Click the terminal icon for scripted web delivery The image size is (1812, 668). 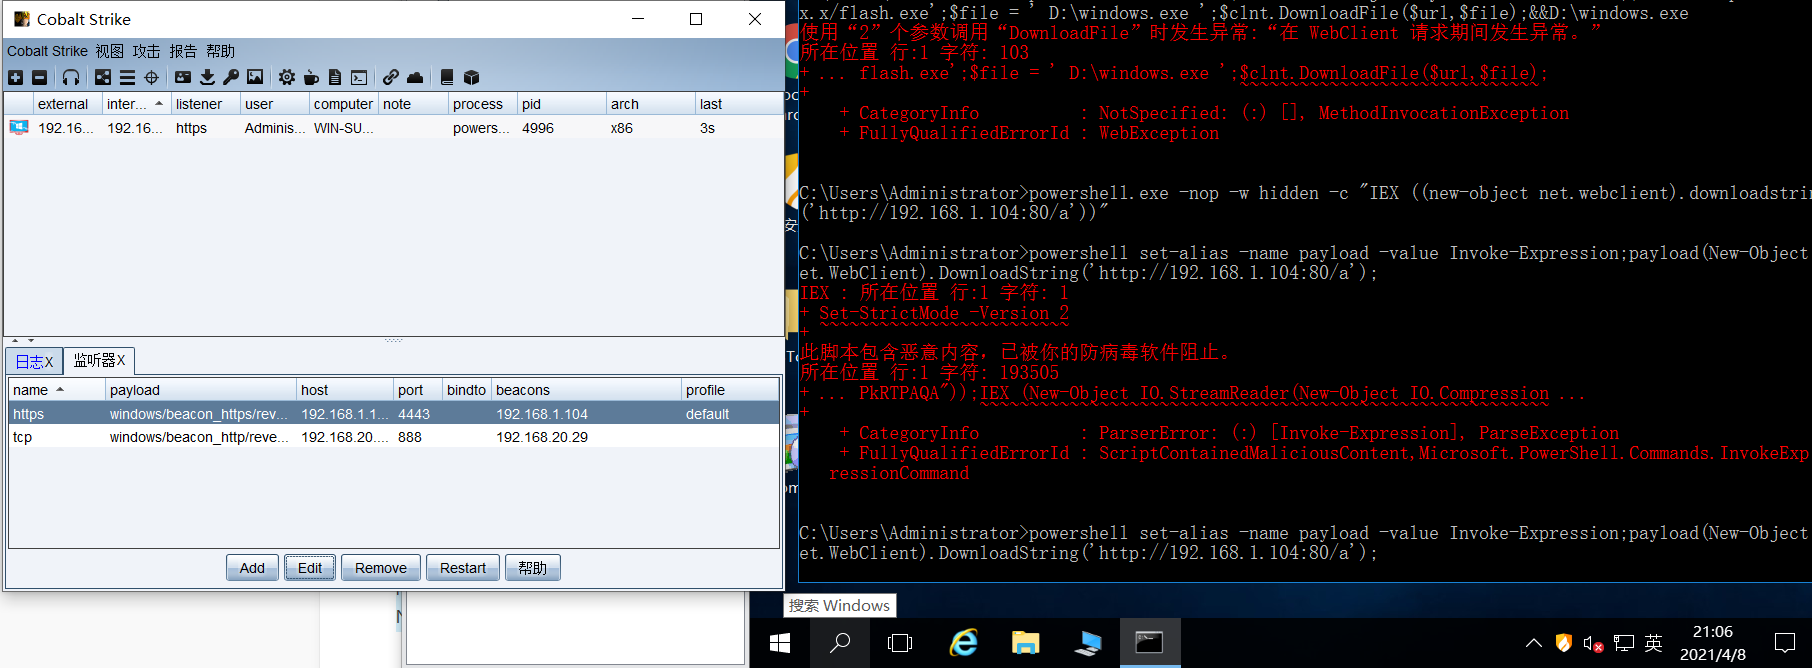click(359, 77)
